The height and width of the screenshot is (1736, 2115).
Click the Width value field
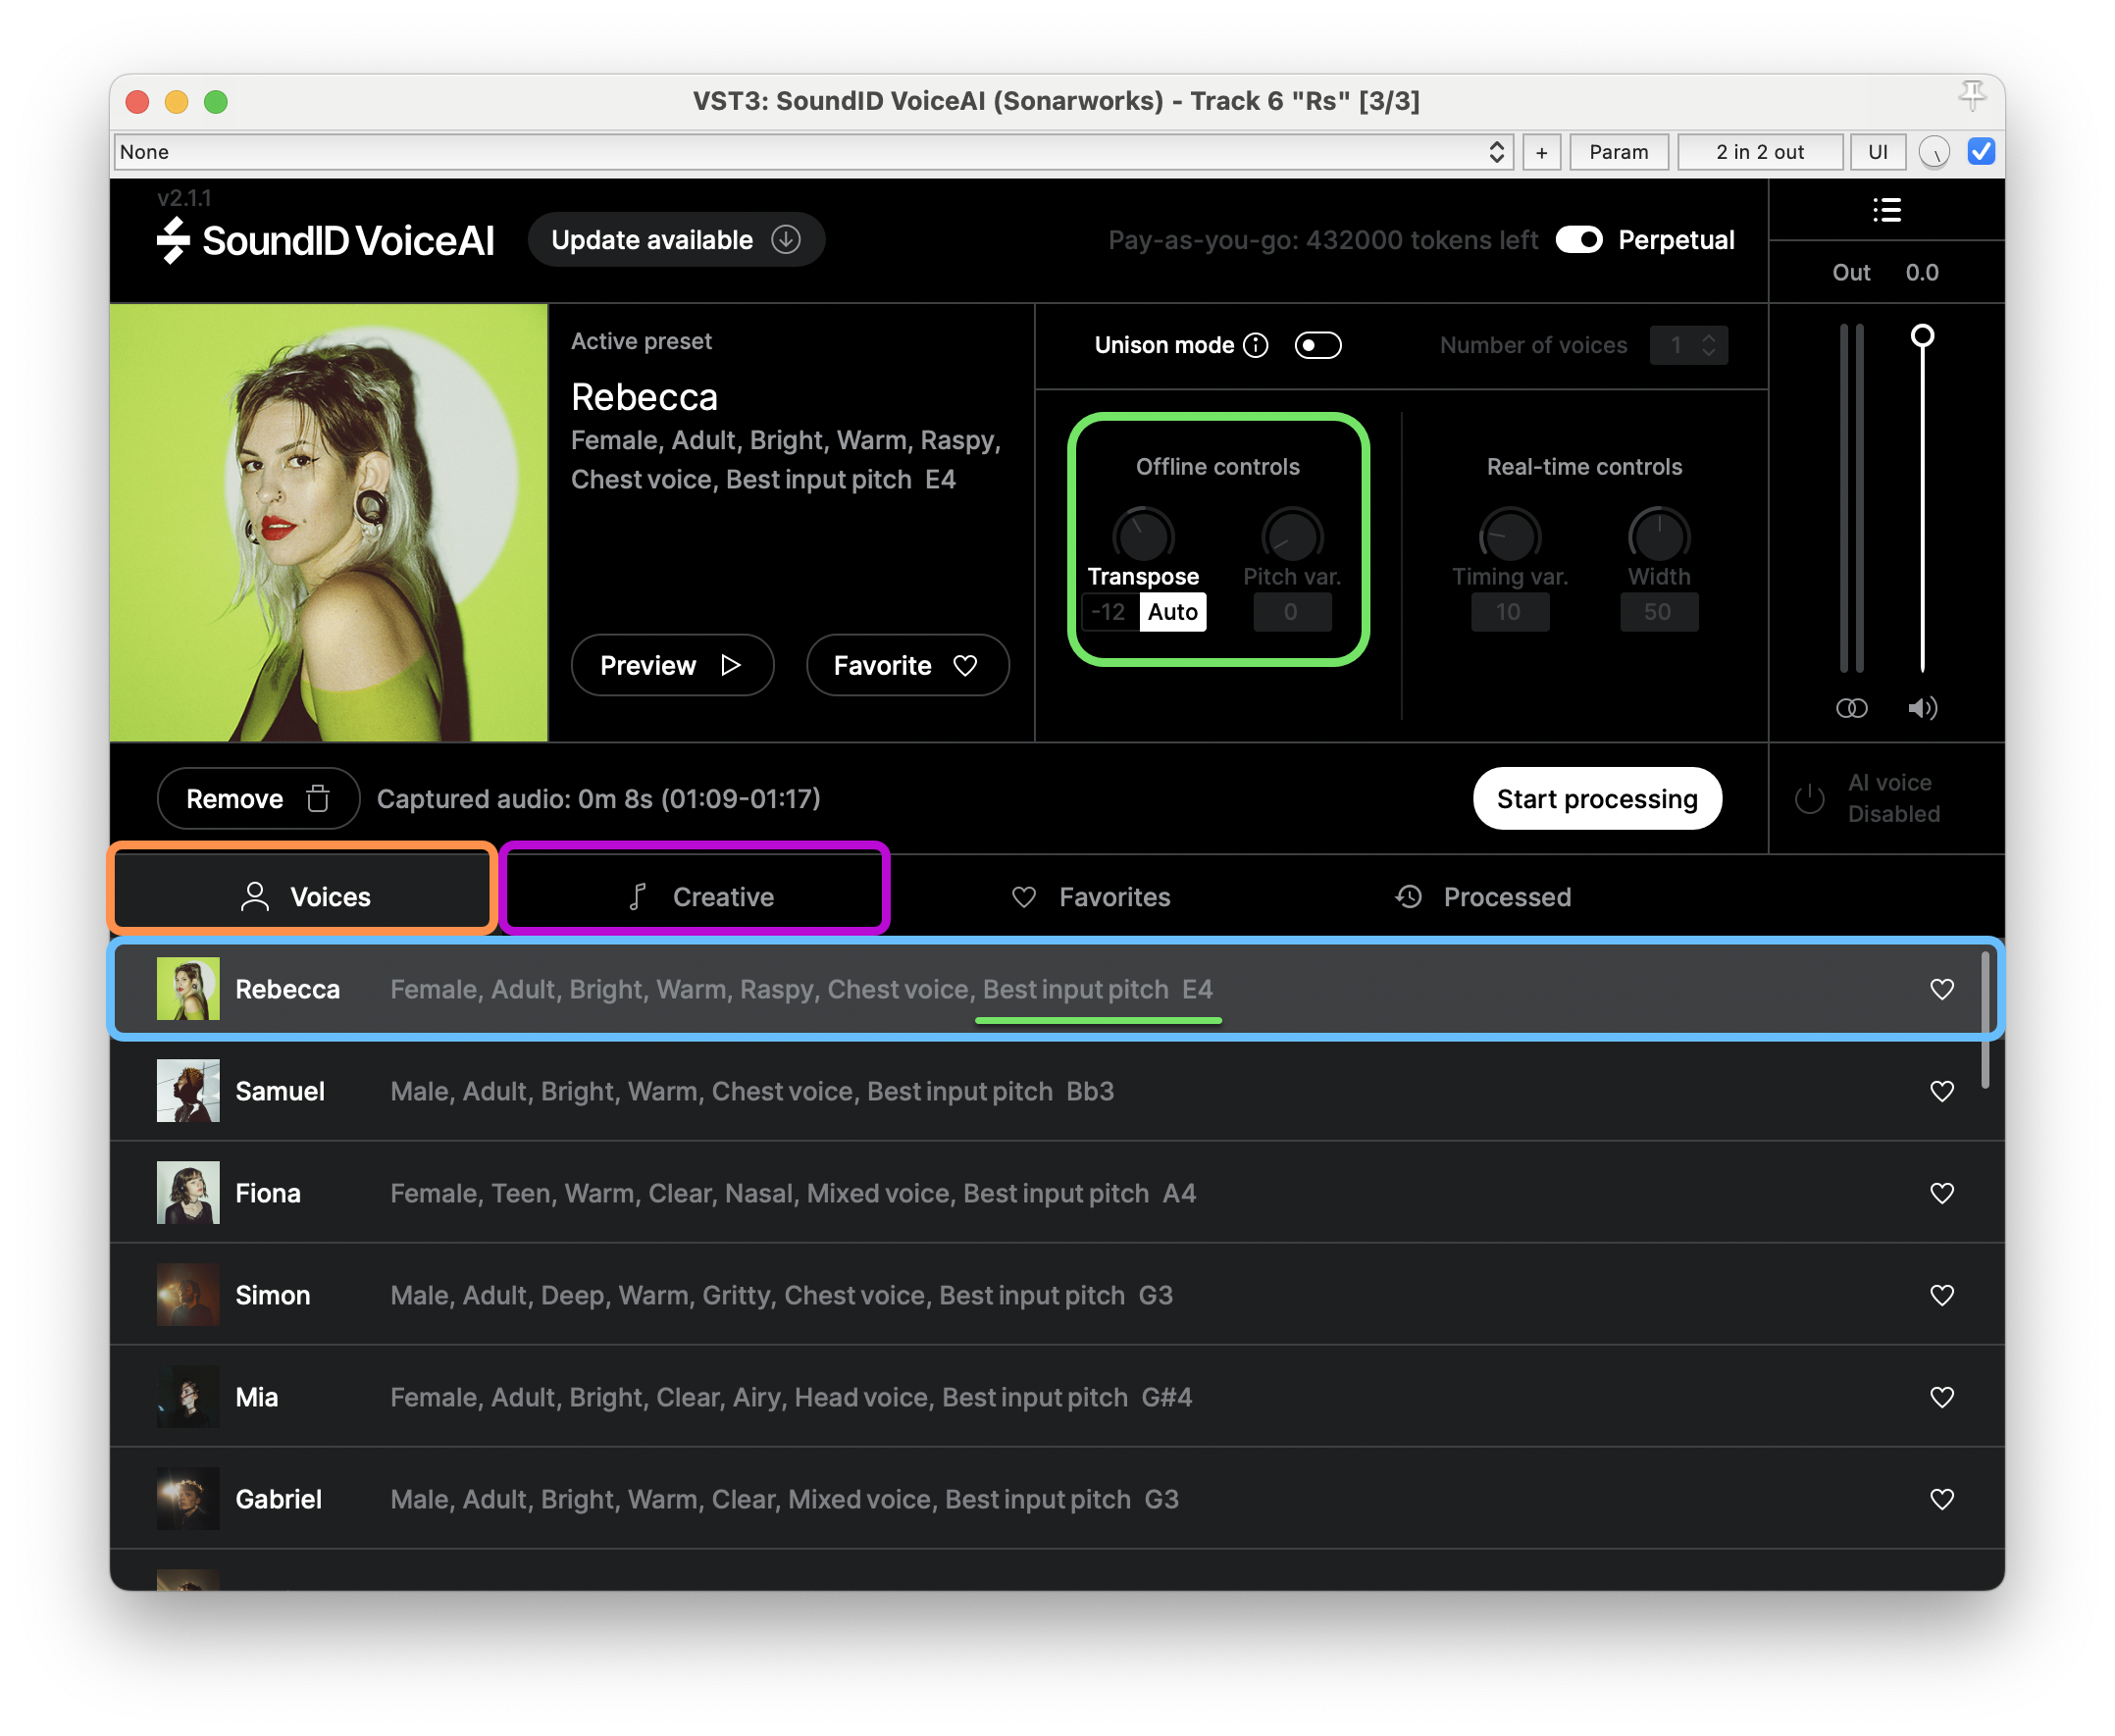pyautogui.click(x=1658, y=612)
